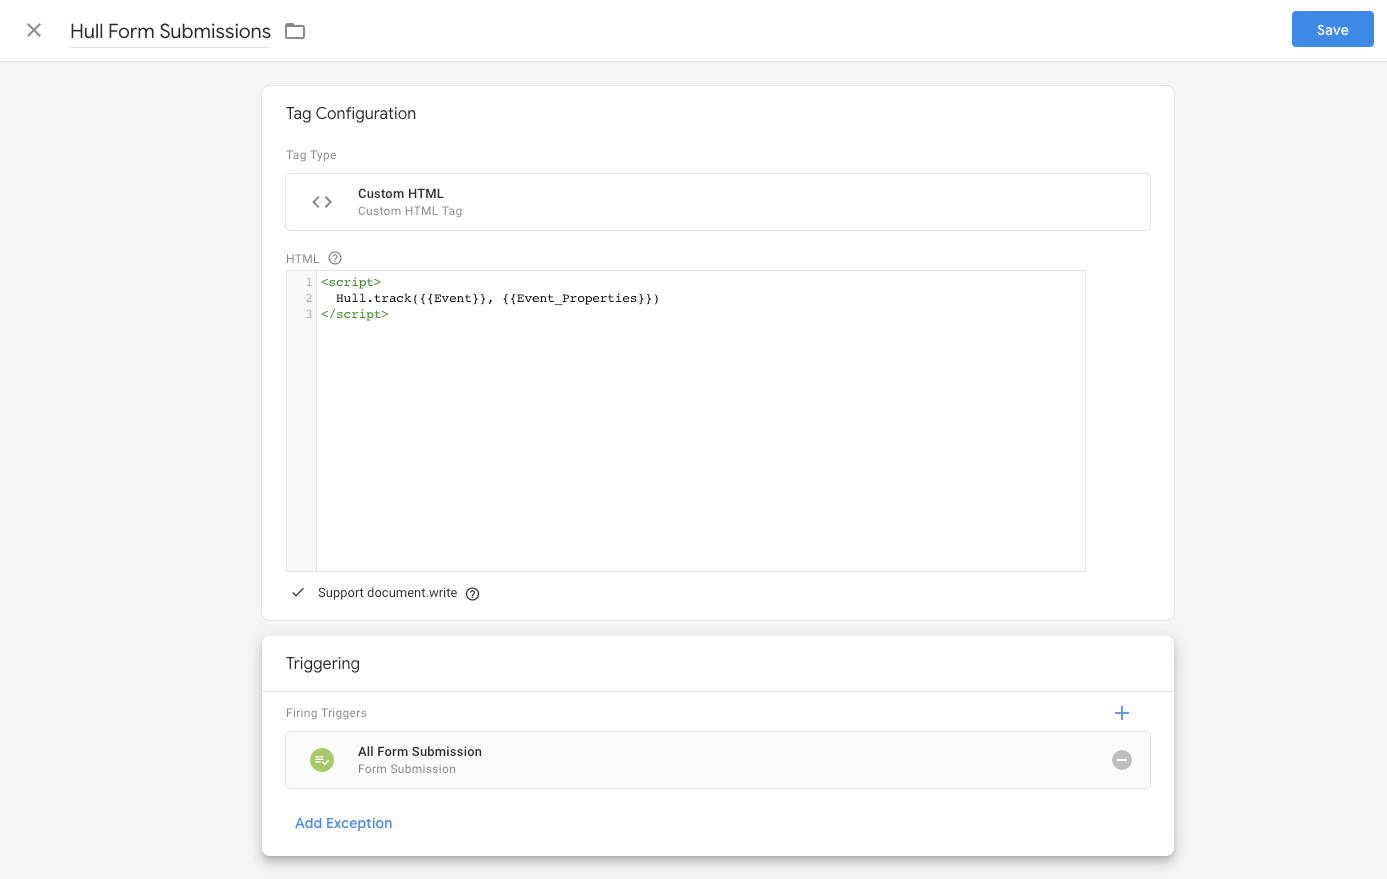1387x879 pixels.
Task: Click the opening script tag line
Action: (x=351, y=282)
